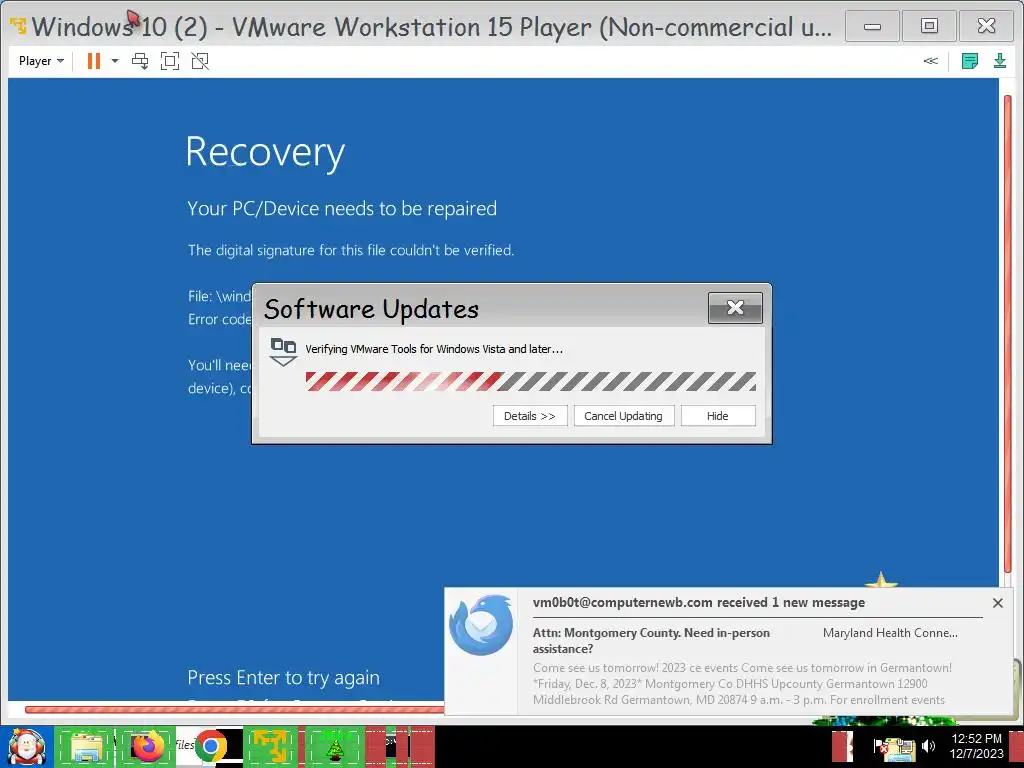Click the VMware icon in the title bar
Screen dimensions: 1024x768
pyautogui.click(x=18, y=26)
